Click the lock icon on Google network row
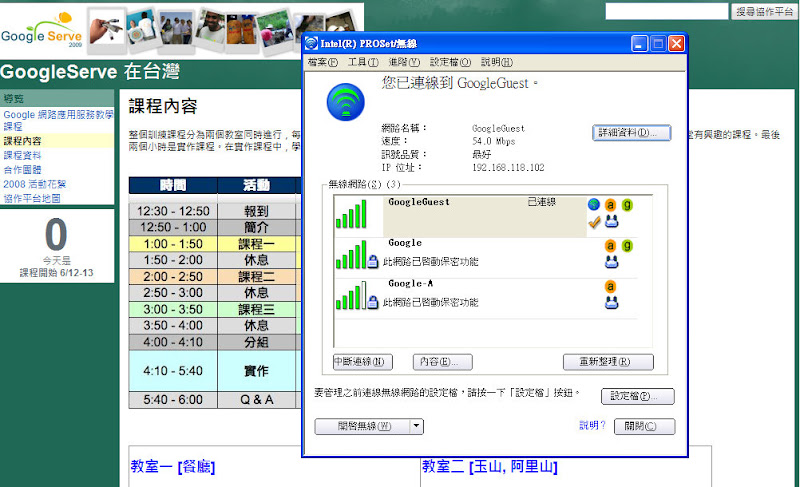The image size is (800, 487). coord(373,262)
